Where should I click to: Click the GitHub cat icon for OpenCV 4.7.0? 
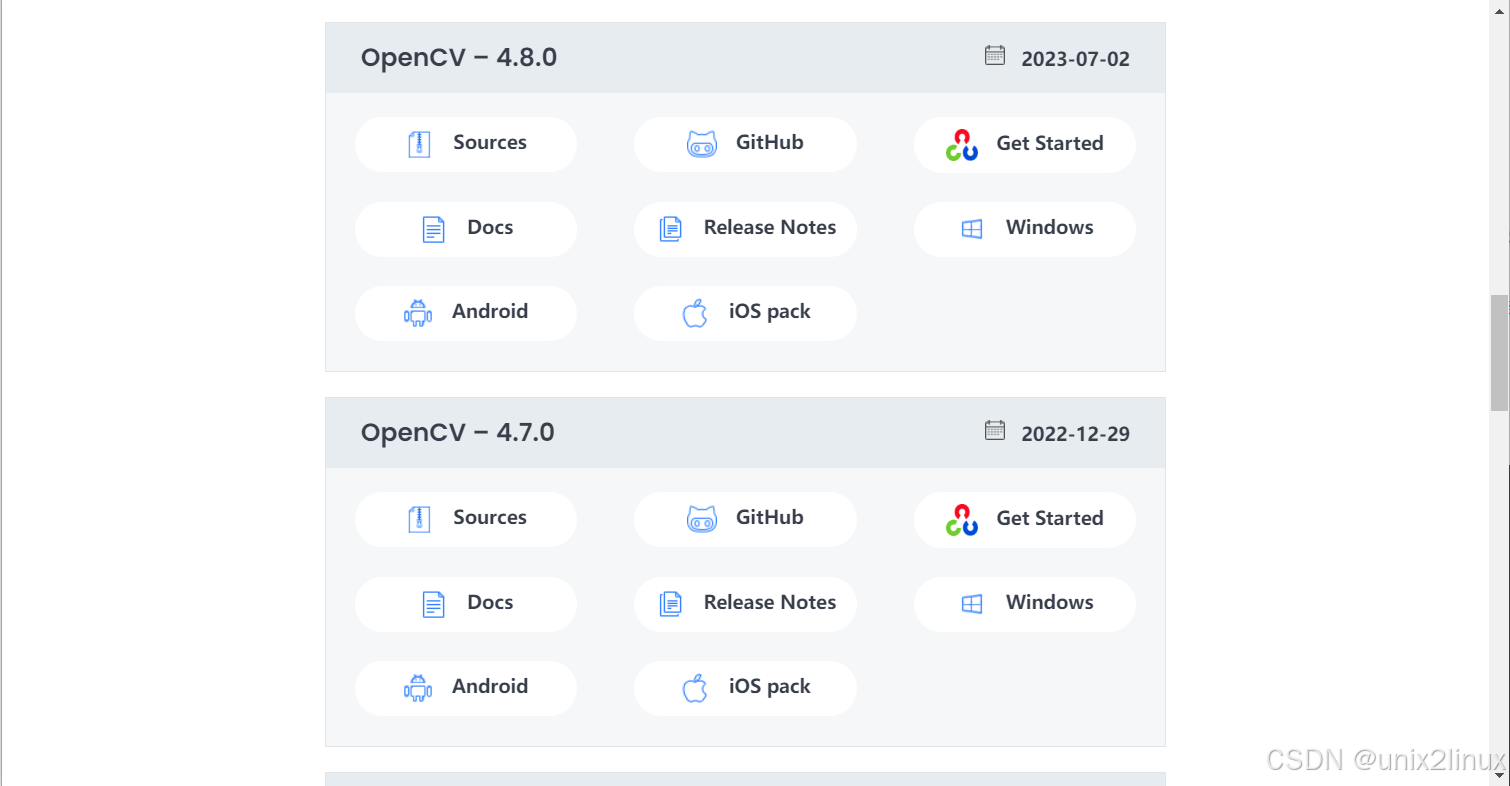pyautogui.click(x=702, y=519)
